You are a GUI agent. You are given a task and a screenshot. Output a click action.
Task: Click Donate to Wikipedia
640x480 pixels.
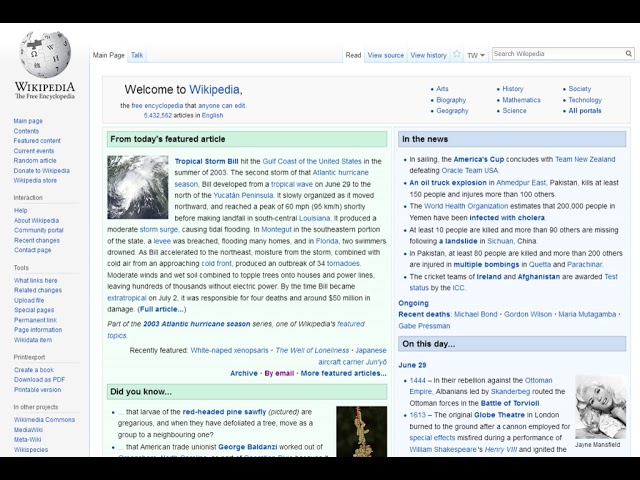(42, 171)
